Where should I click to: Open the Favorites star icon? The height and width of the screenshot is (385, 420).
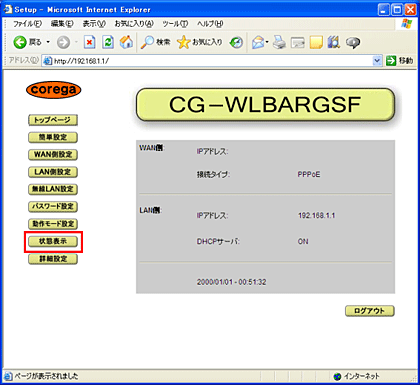click(x=183, y=42)
